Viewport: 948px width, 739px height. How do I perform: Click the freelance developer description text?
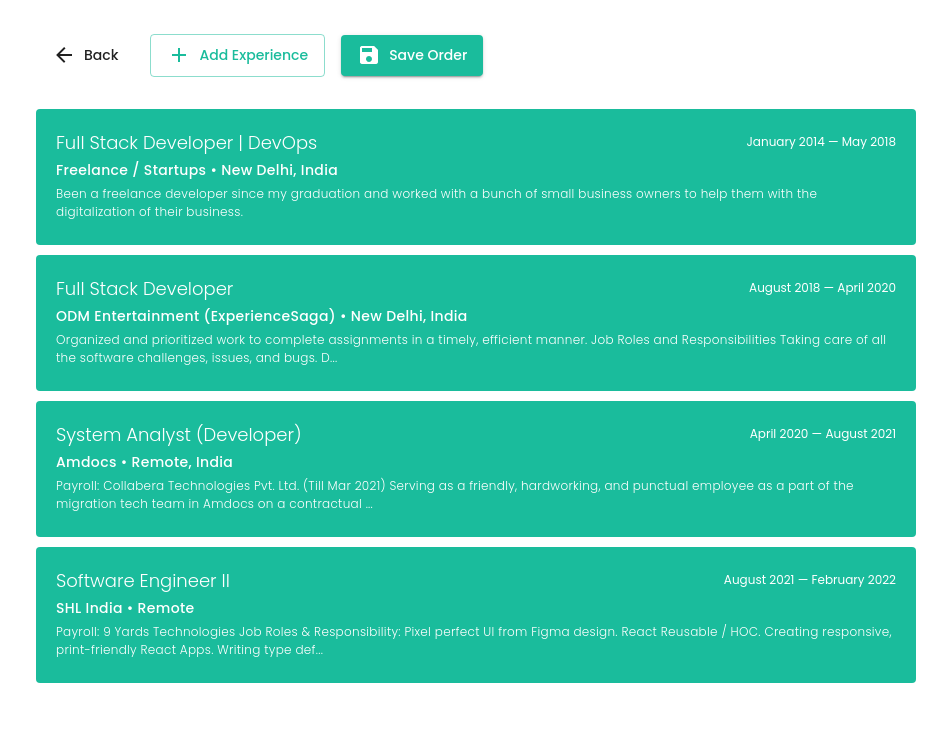click(x=437, y=203)
